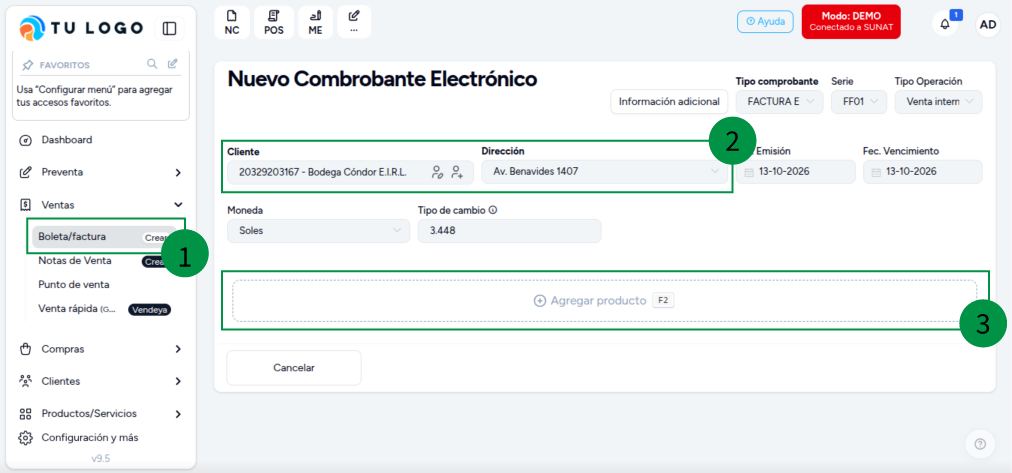This screenshot has height=473, width=1012.
Task: Expand the Productos/Servicios menu
Action: [x=102, y=414]
